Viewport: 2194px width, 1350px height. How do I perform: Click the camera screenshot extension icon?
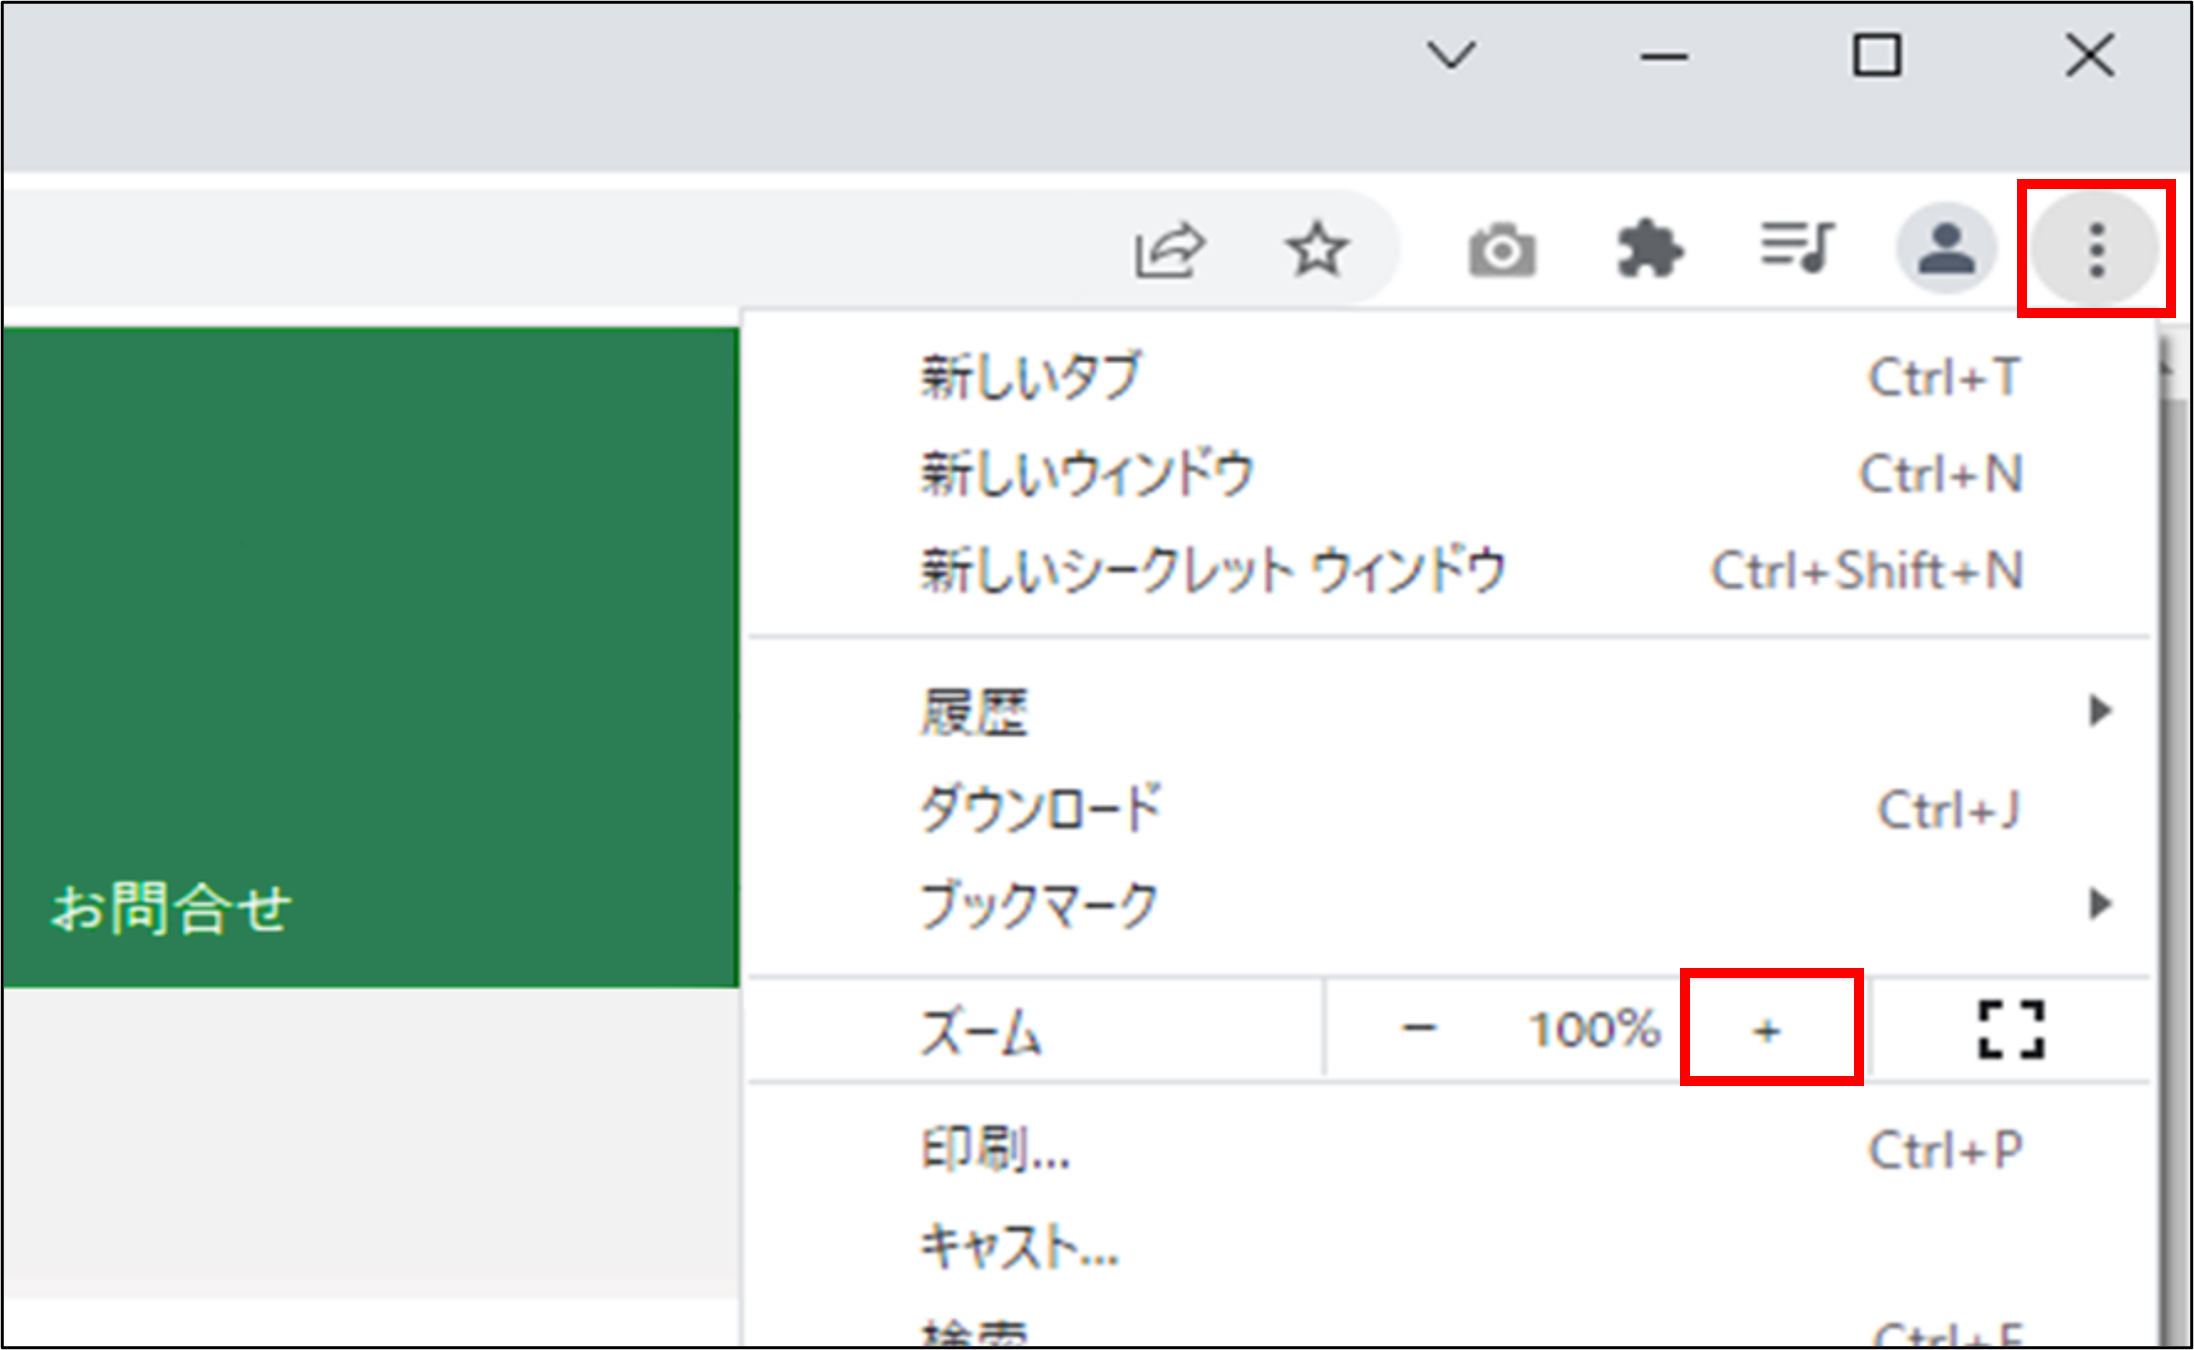[x=1501, y=250]
